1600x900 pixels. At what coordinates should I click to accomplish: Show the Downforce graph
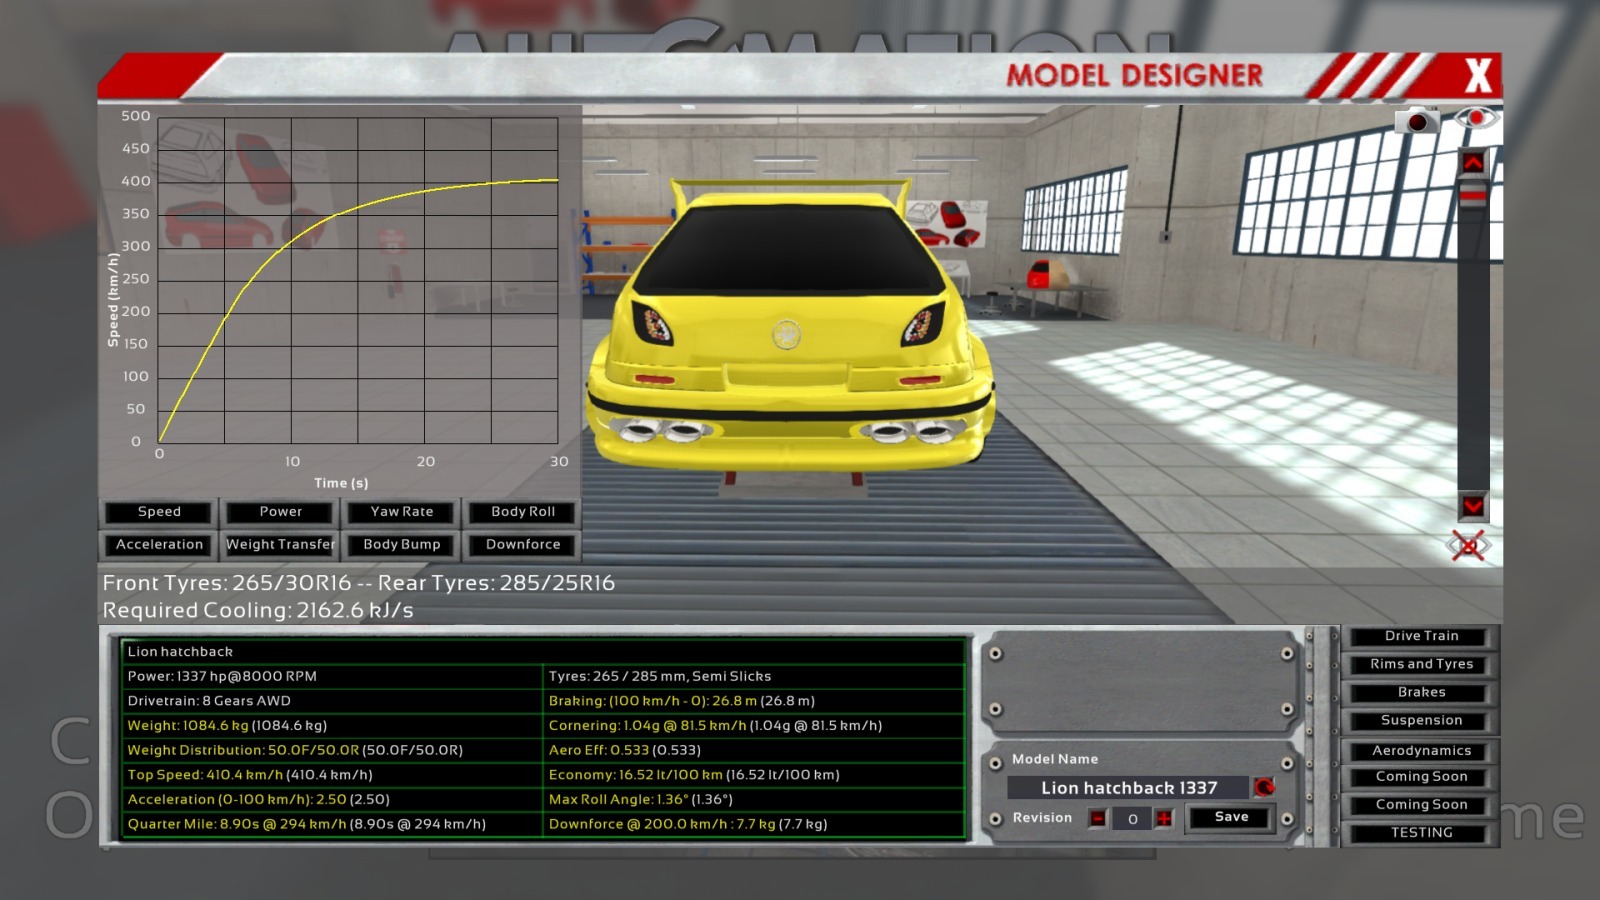point(523,545)
